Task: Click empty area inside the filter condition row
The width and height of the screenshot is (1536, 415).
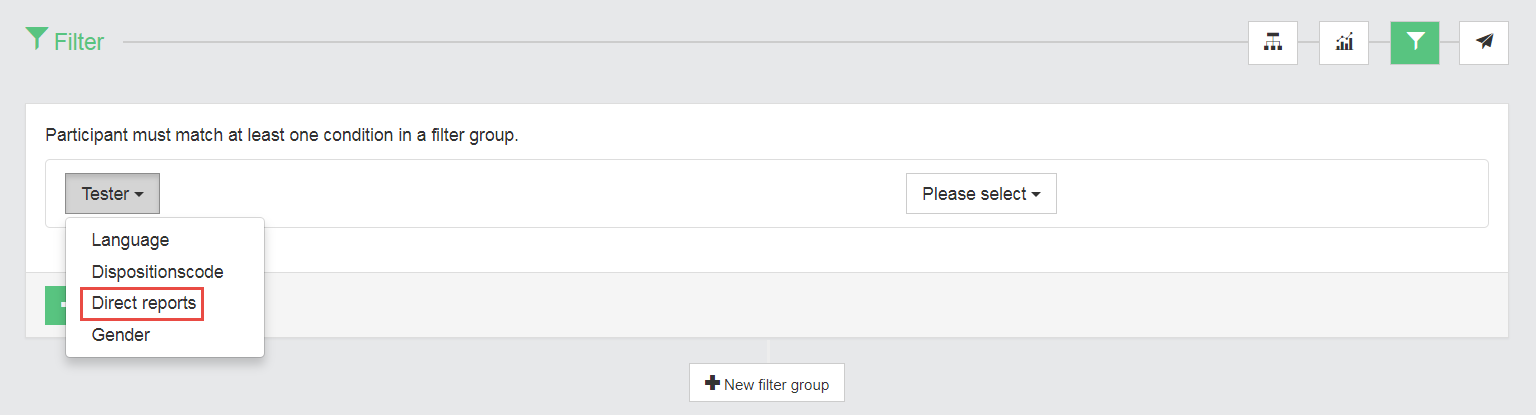Action: 530,194
